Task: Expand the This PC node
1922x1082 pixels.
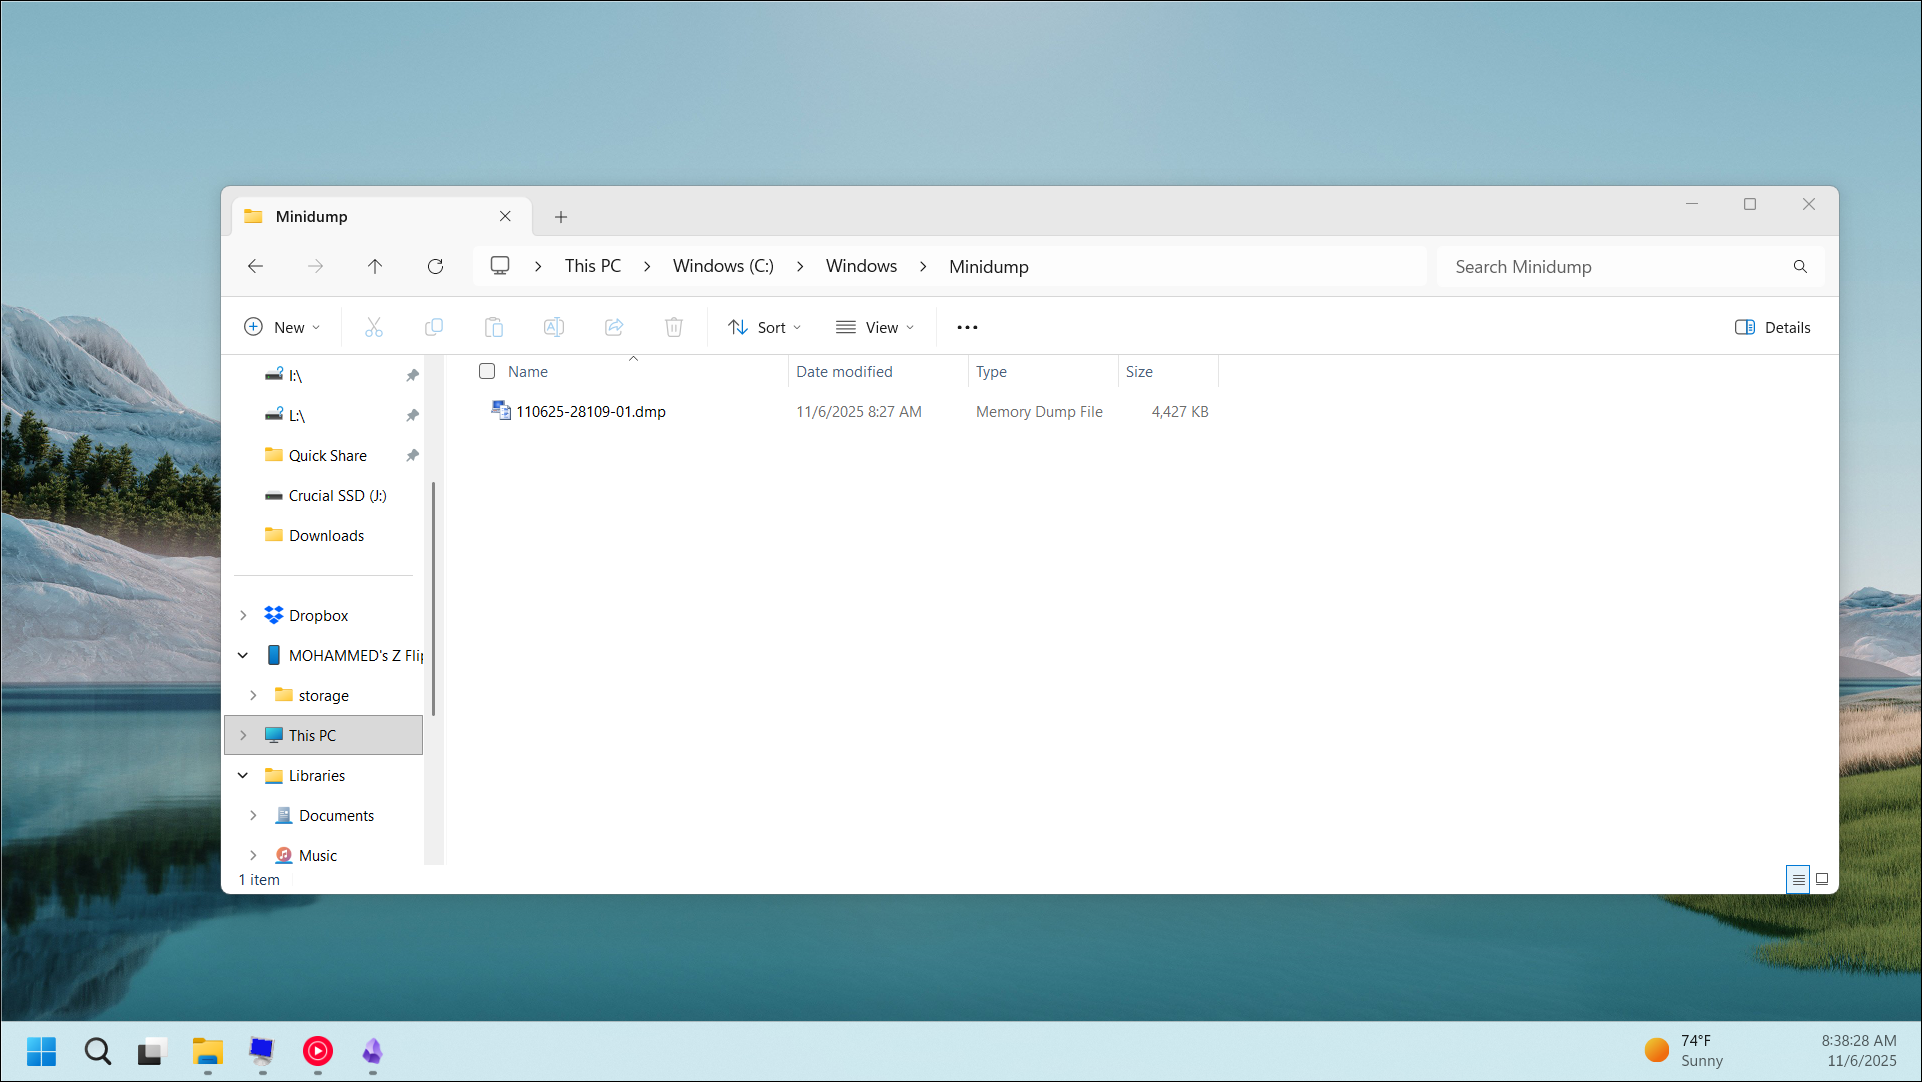Action: click(243, 735)
